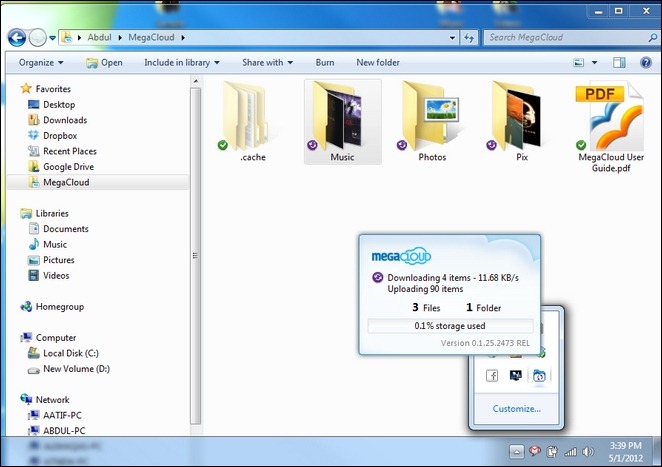This screenshot has width=662, height=467.
Task: Click the change view icon
Action: click(579, 63)
